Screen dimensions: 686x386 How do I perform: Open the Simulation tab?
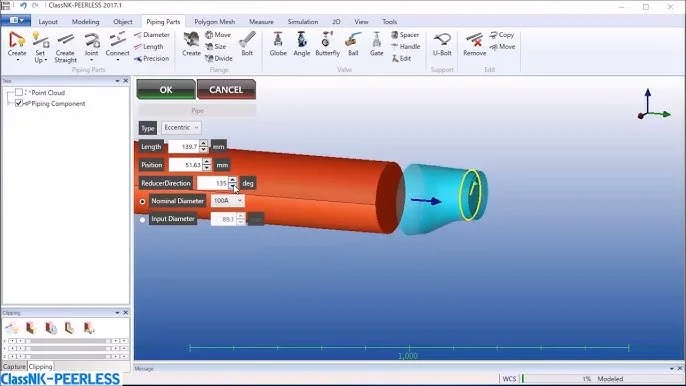point(303,21)
